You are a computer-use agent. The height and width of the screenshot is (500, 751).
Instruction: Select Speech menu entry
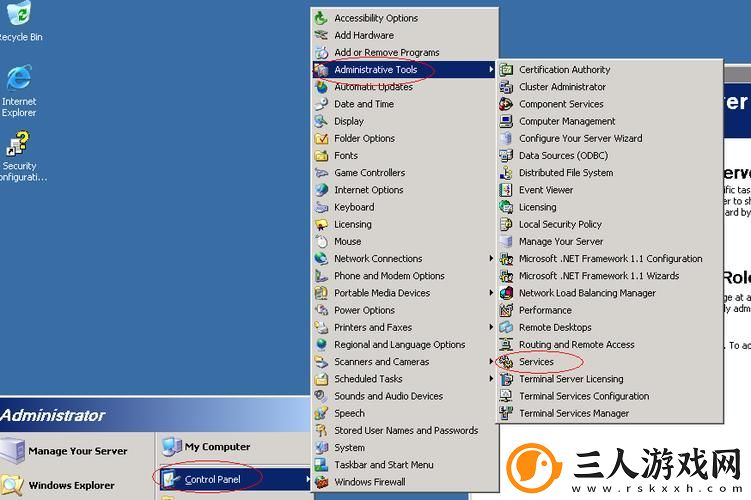(405, 413)
